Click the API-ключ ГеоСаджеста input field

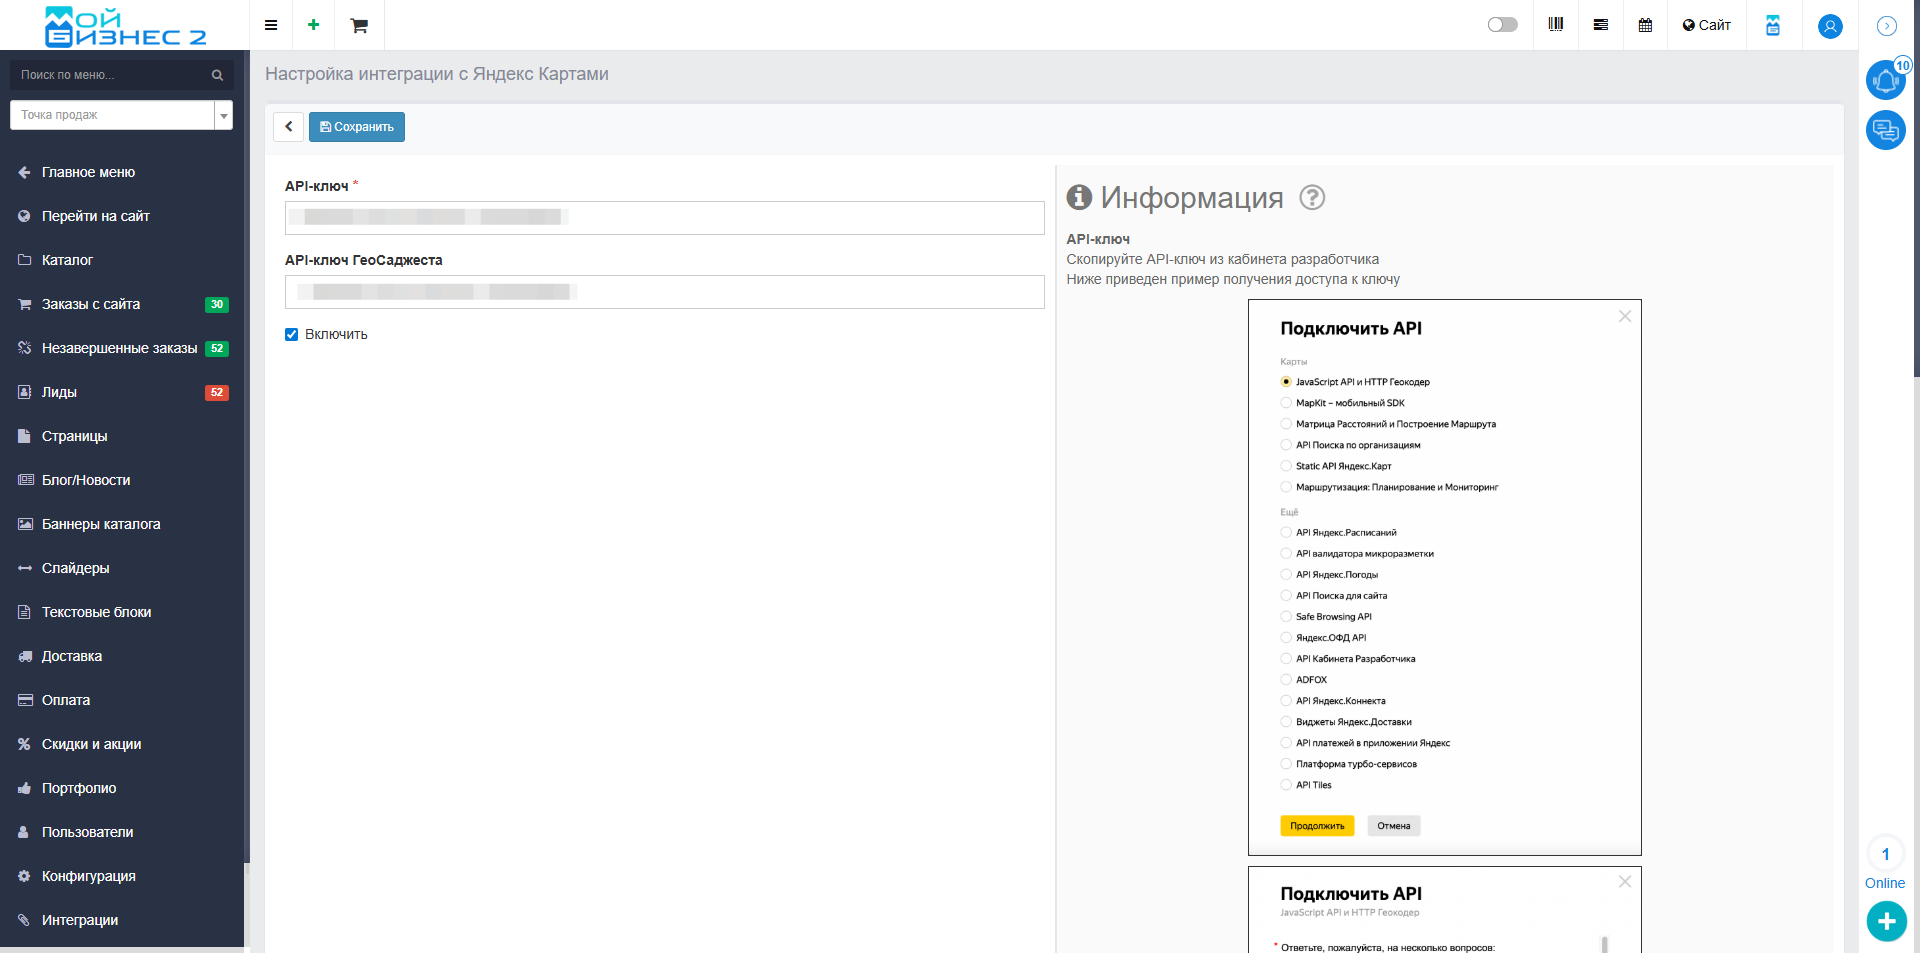[x=664, y=292]
